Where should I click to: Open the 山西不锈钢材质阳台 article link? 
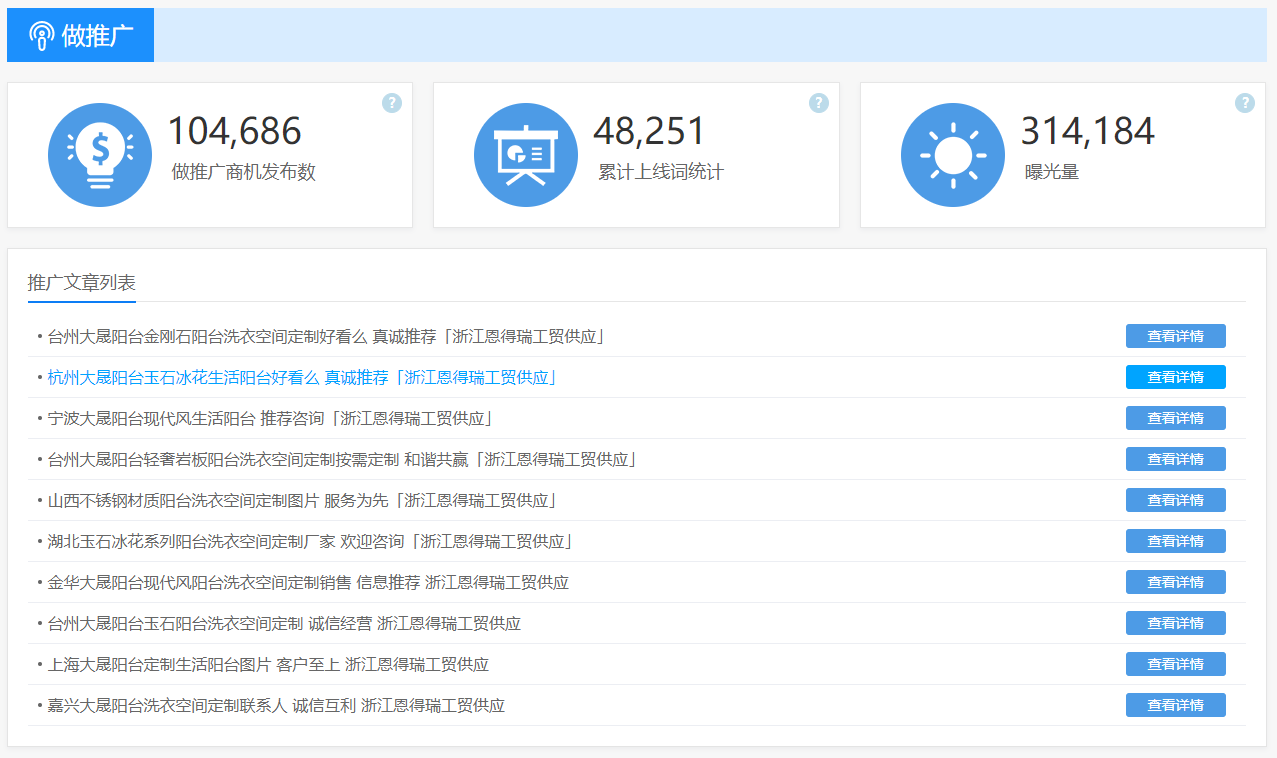tap(302, 501)
